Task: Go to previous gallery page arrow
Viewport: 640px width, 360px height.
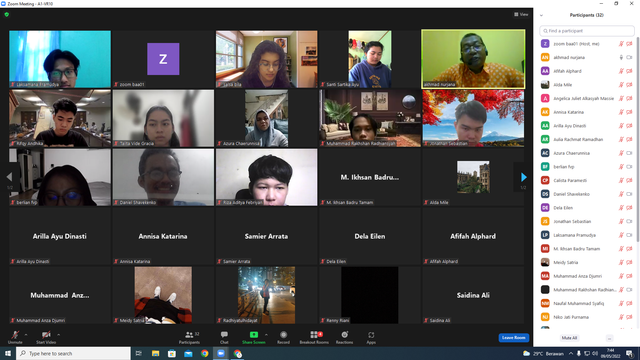Action: coord(9,177)
